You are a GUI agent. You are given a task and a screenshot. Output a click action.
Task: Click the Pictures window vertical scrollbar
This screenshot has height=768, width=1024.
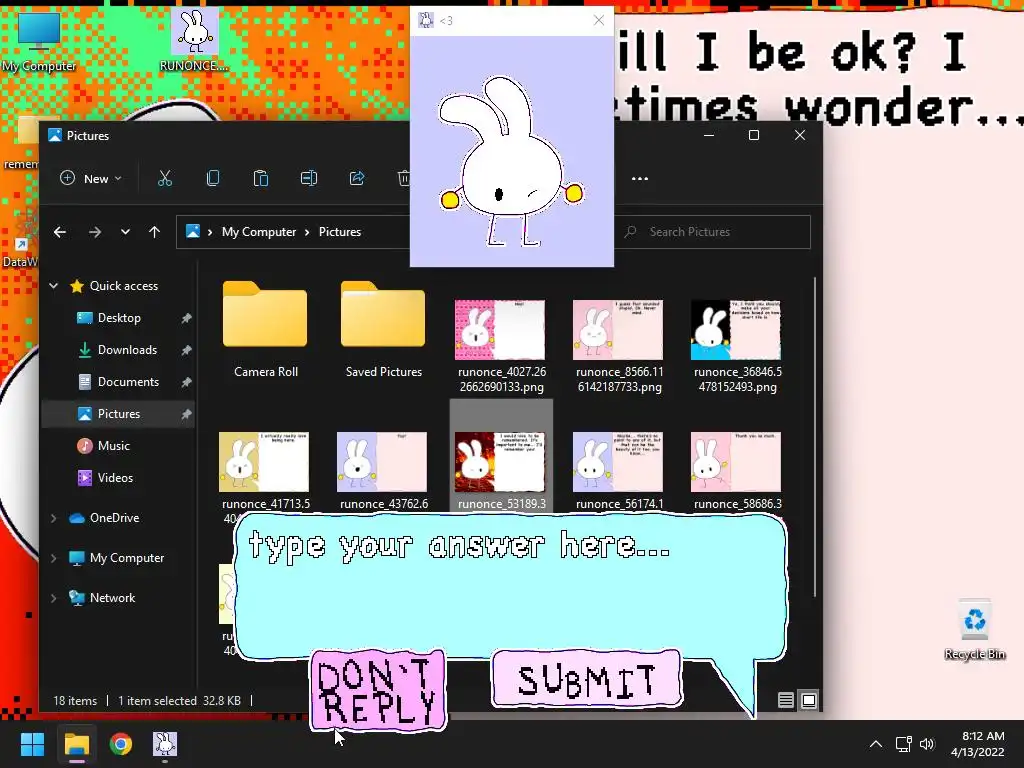tap(815, 436)
